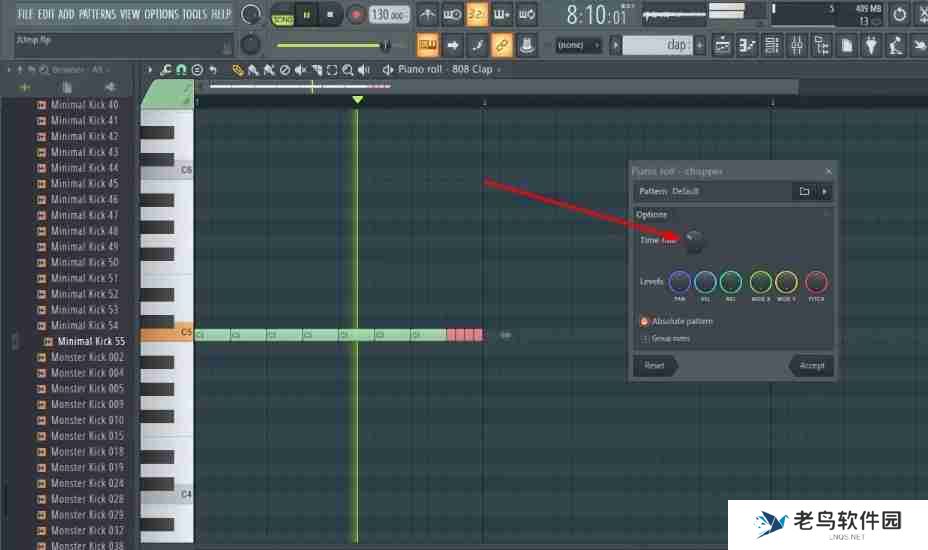Open the VIEW menu

click(x=130, y=14)
